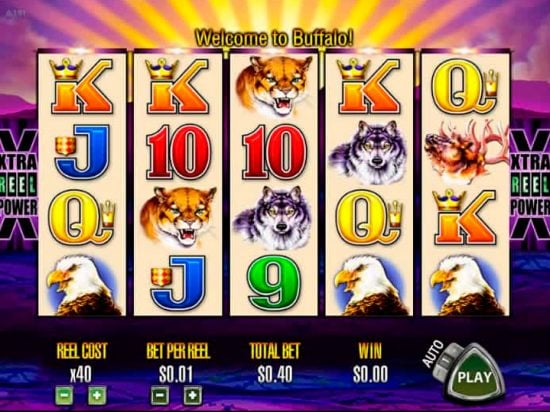Screen dimensions: 550x412
Task: Raise bet per reel with plus button
Action: click(x=193, y=396)
